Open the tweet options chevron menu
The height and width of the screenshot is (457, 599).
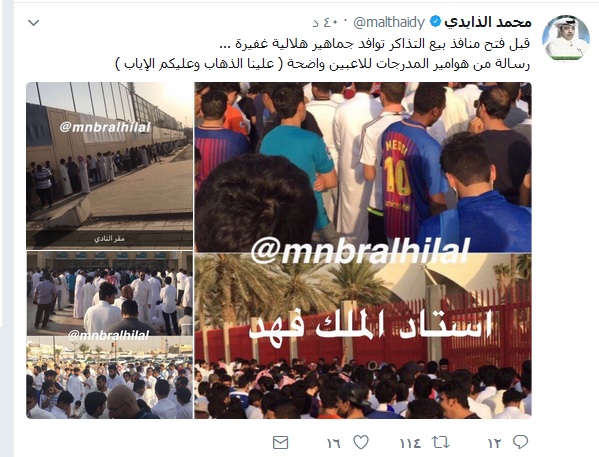[x=34, y=23]
